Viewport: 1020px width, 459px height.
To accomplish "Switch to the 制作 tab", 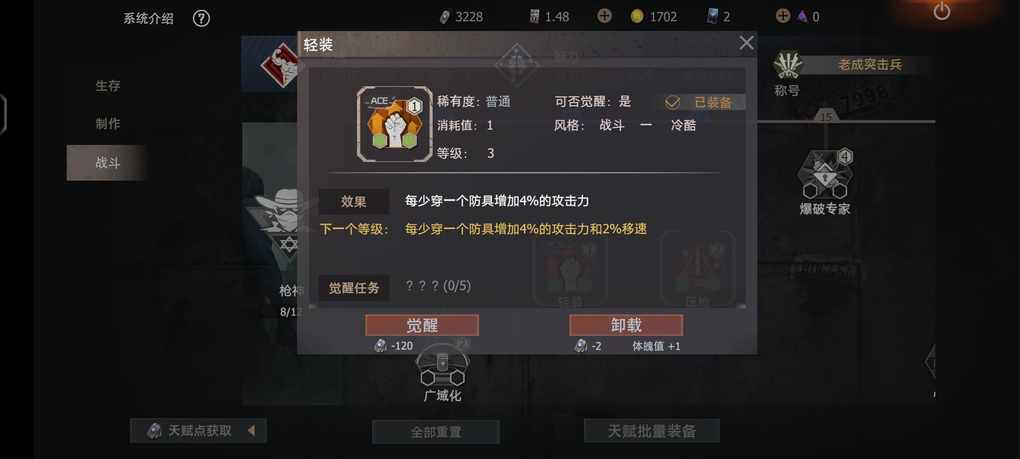I will coord(108,124).
